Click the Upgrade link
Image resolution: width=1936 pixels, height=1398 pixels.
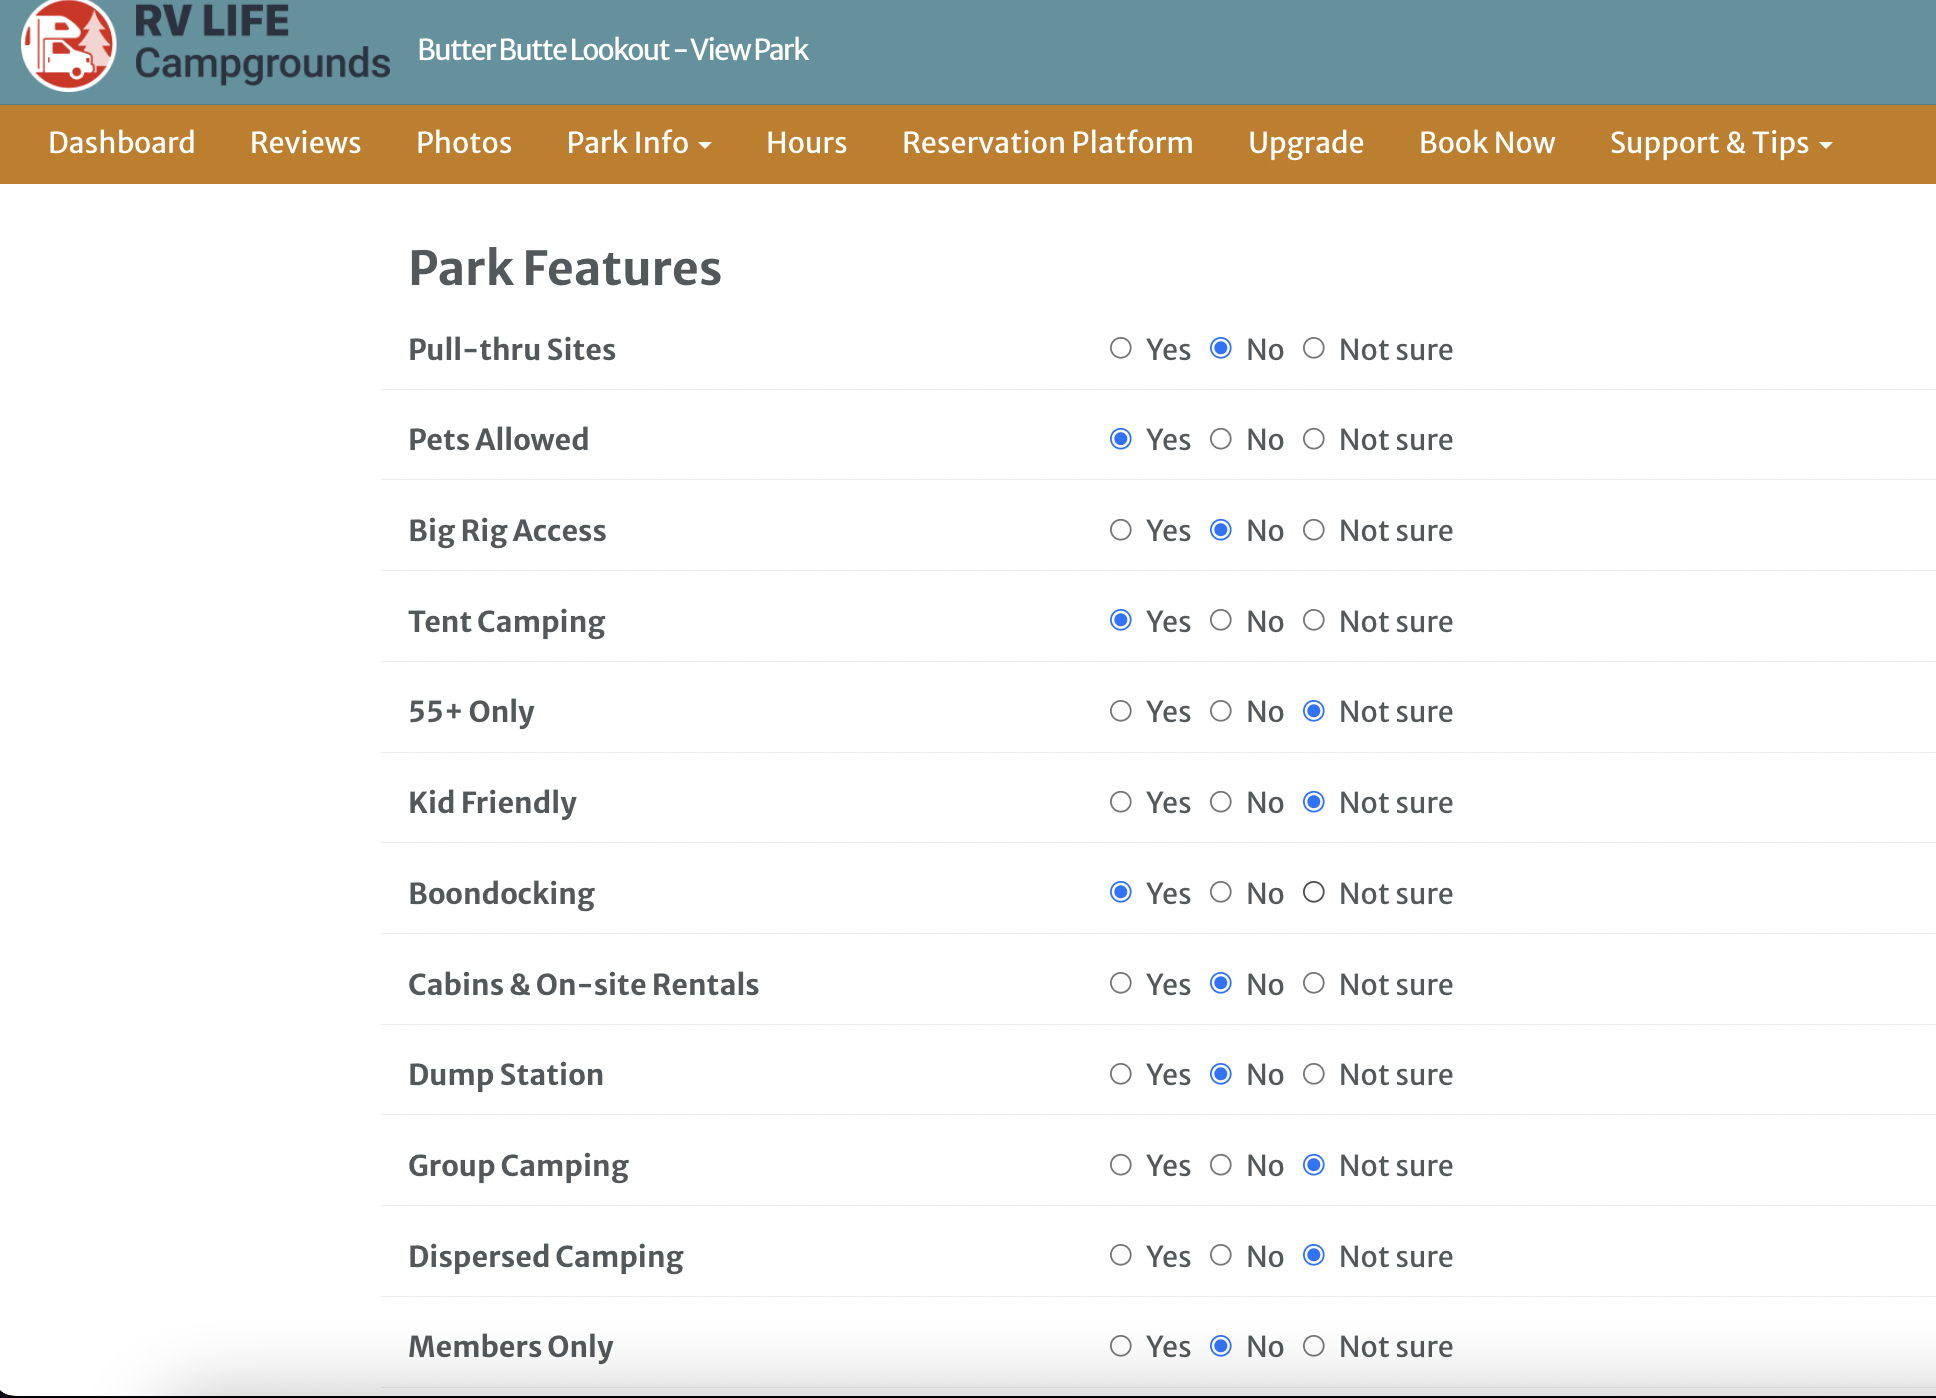coord(1305,144)
